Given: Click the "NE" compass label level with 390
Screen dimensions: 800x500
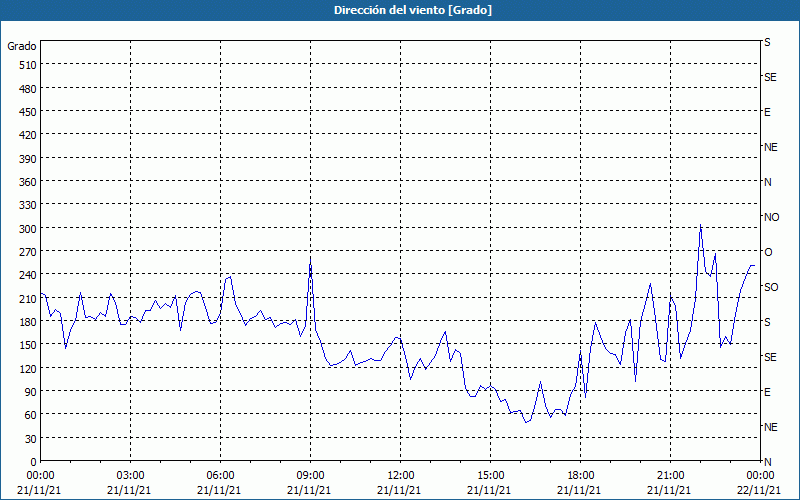Looking at the screenshot, I should pos(770,147).
